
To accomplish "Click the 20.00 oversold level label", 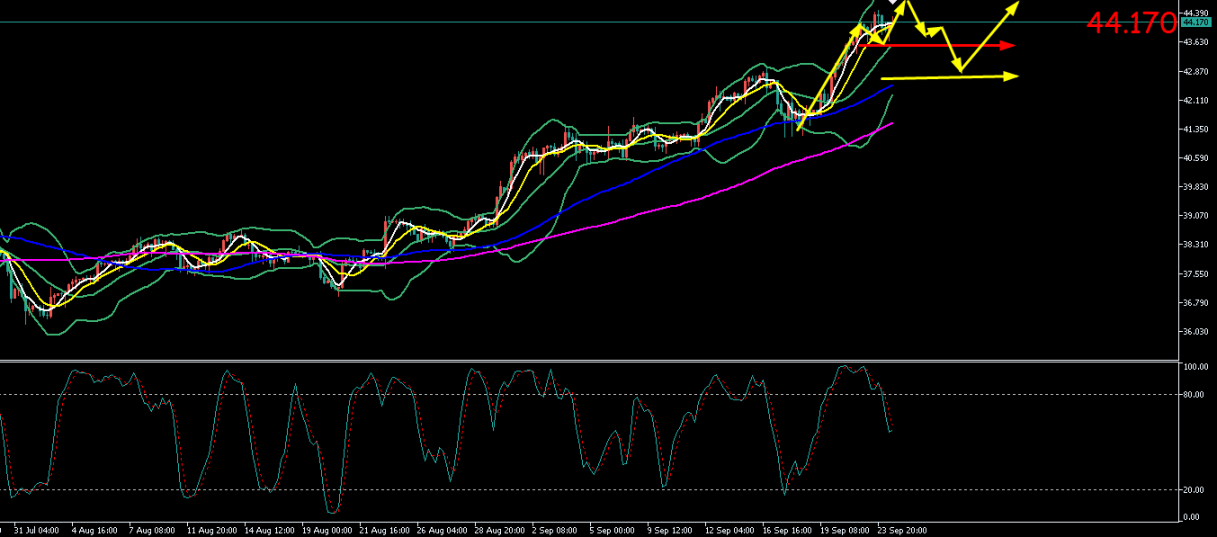I will (x=1194, y=490).
